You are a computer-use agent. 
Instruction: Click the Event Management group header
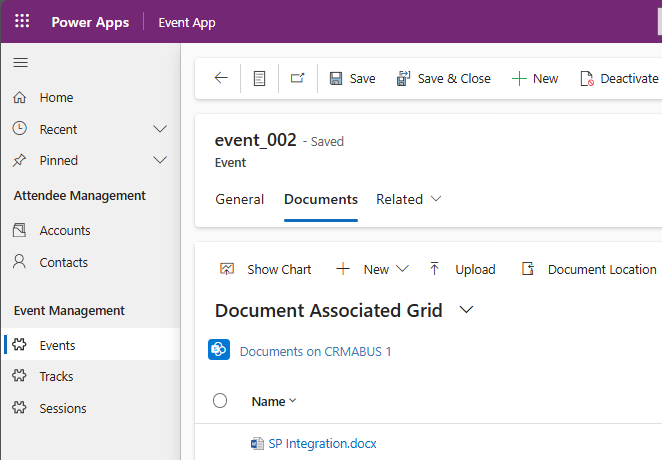click(69, 311)
